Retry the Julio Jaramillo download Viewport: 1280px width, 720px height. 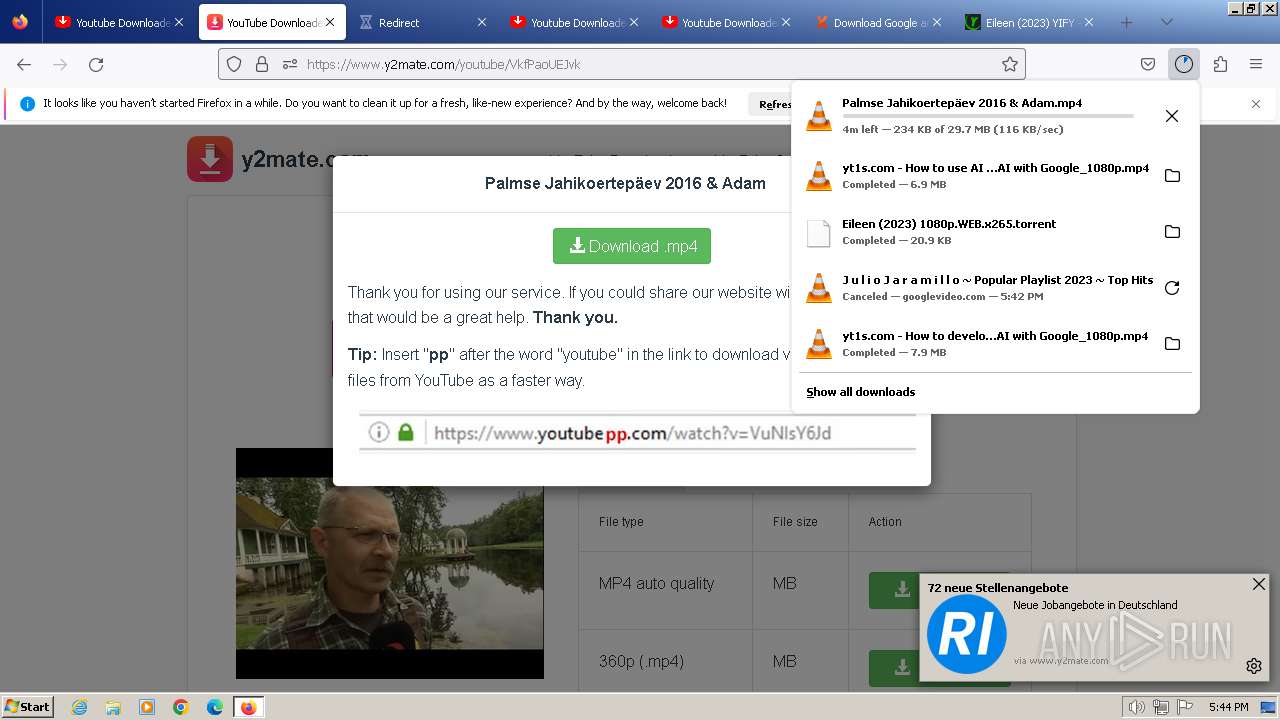pos(1172,288)
